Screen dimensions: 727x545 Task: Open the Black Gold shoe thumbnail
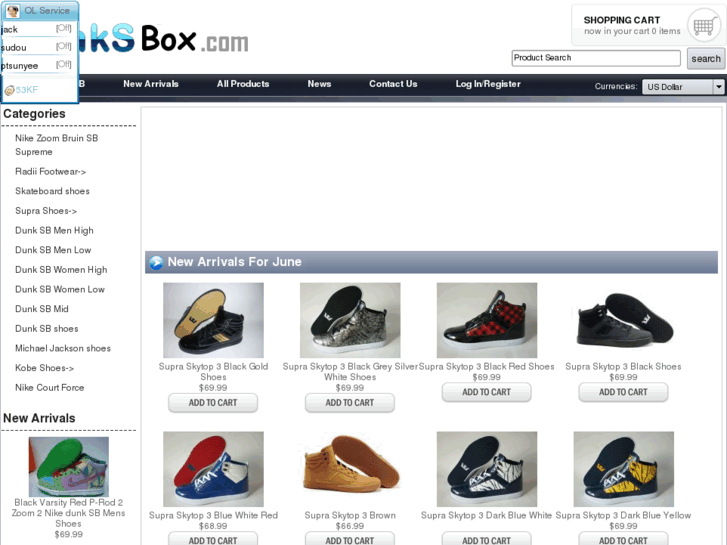pyautogui.click(x=213, y=321)
